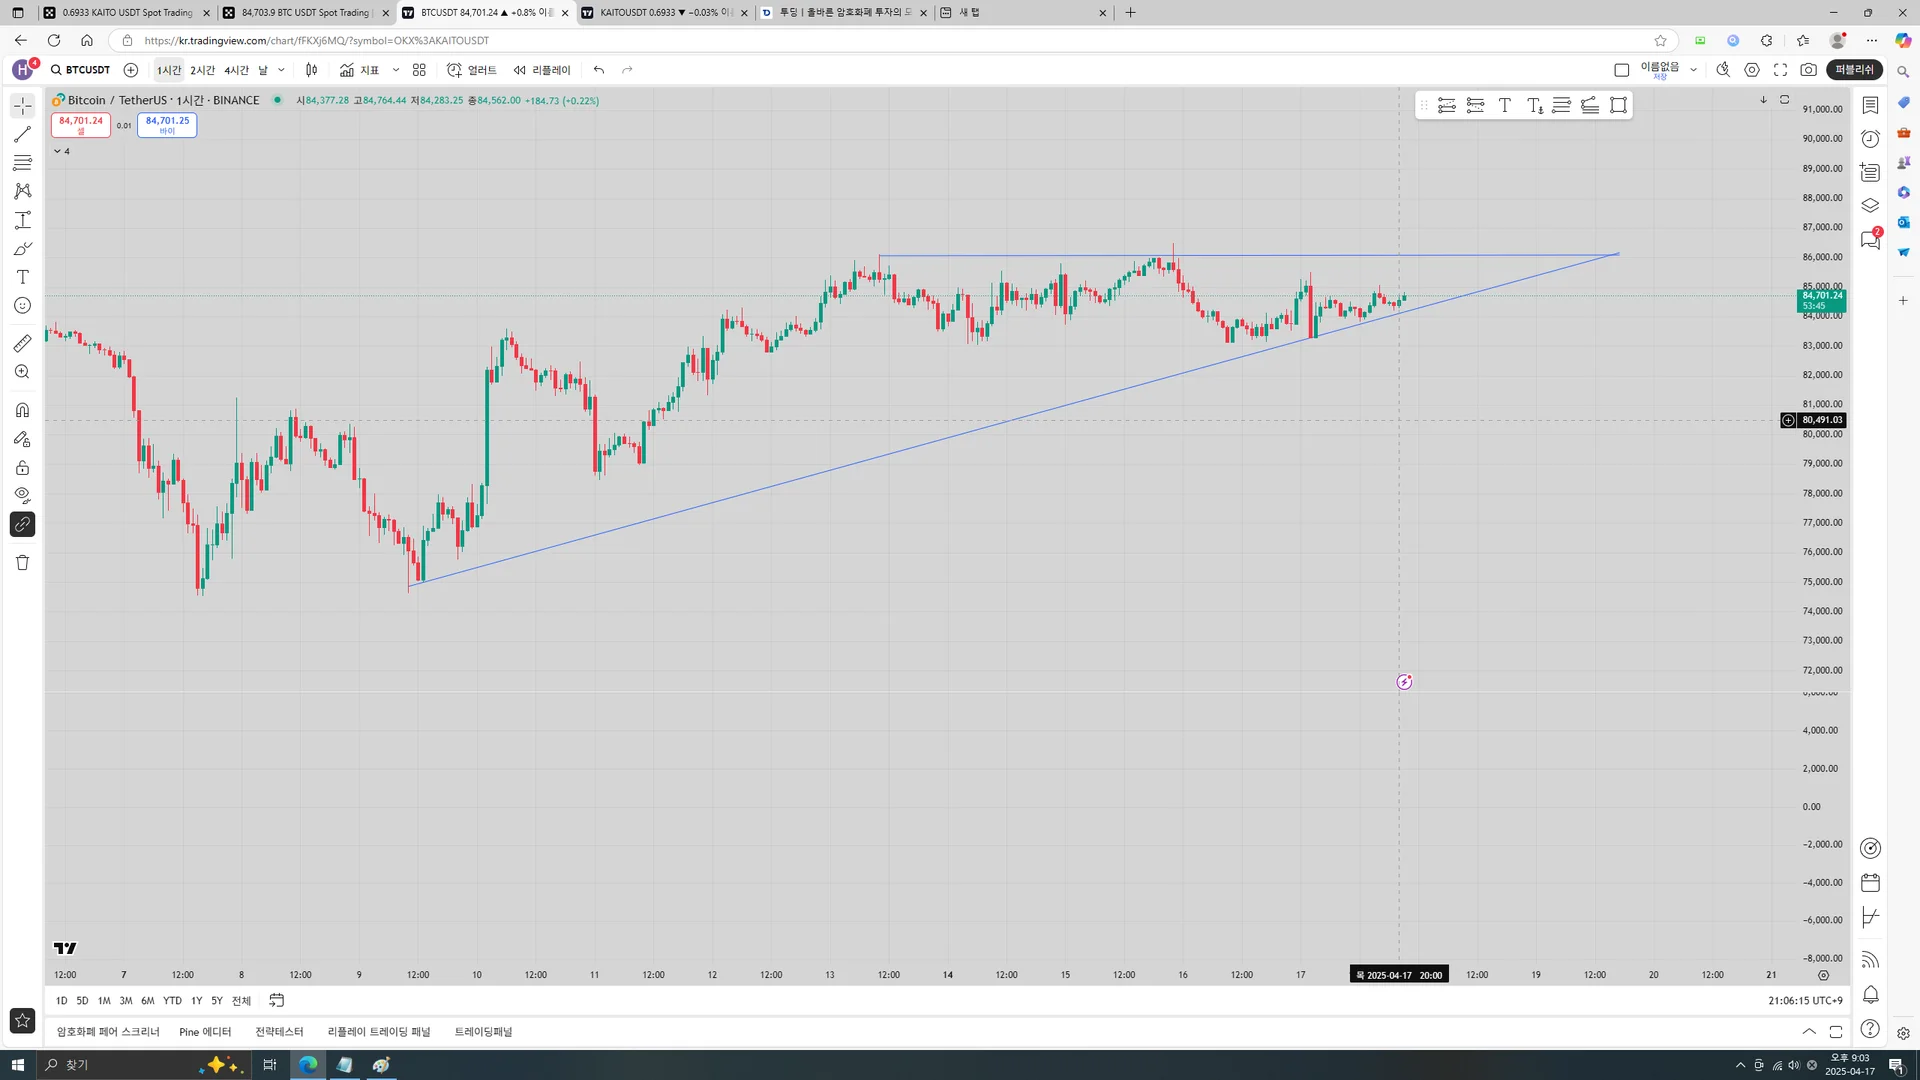
Task: Switch to the 전략테스터 tab
Action: coord(279,1032)
